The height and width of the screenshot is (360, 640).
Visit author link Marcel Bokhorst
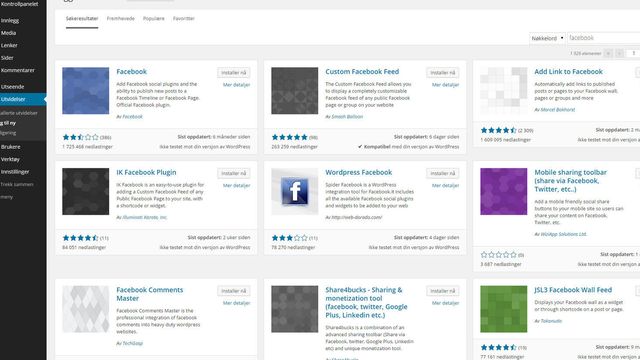click(558, 110)
